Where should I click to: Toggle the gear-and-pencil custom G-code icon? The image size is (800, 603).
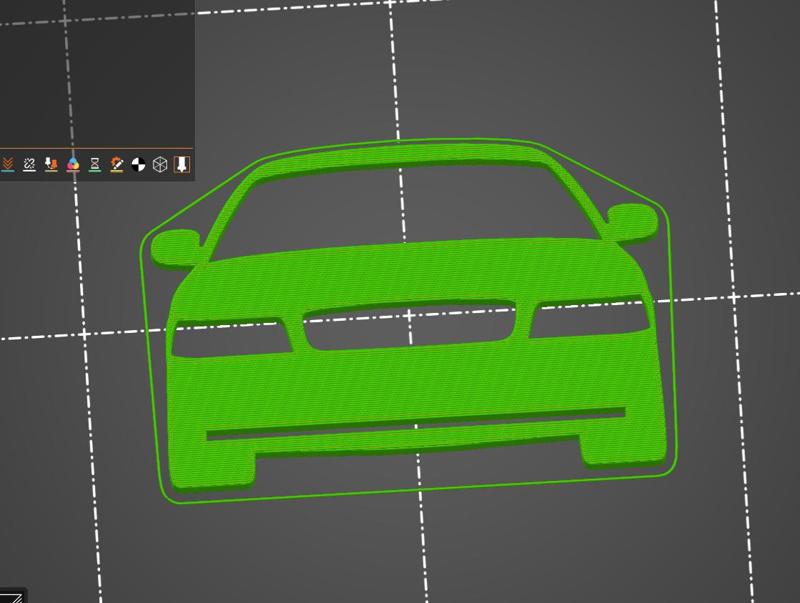coord(117,164)
